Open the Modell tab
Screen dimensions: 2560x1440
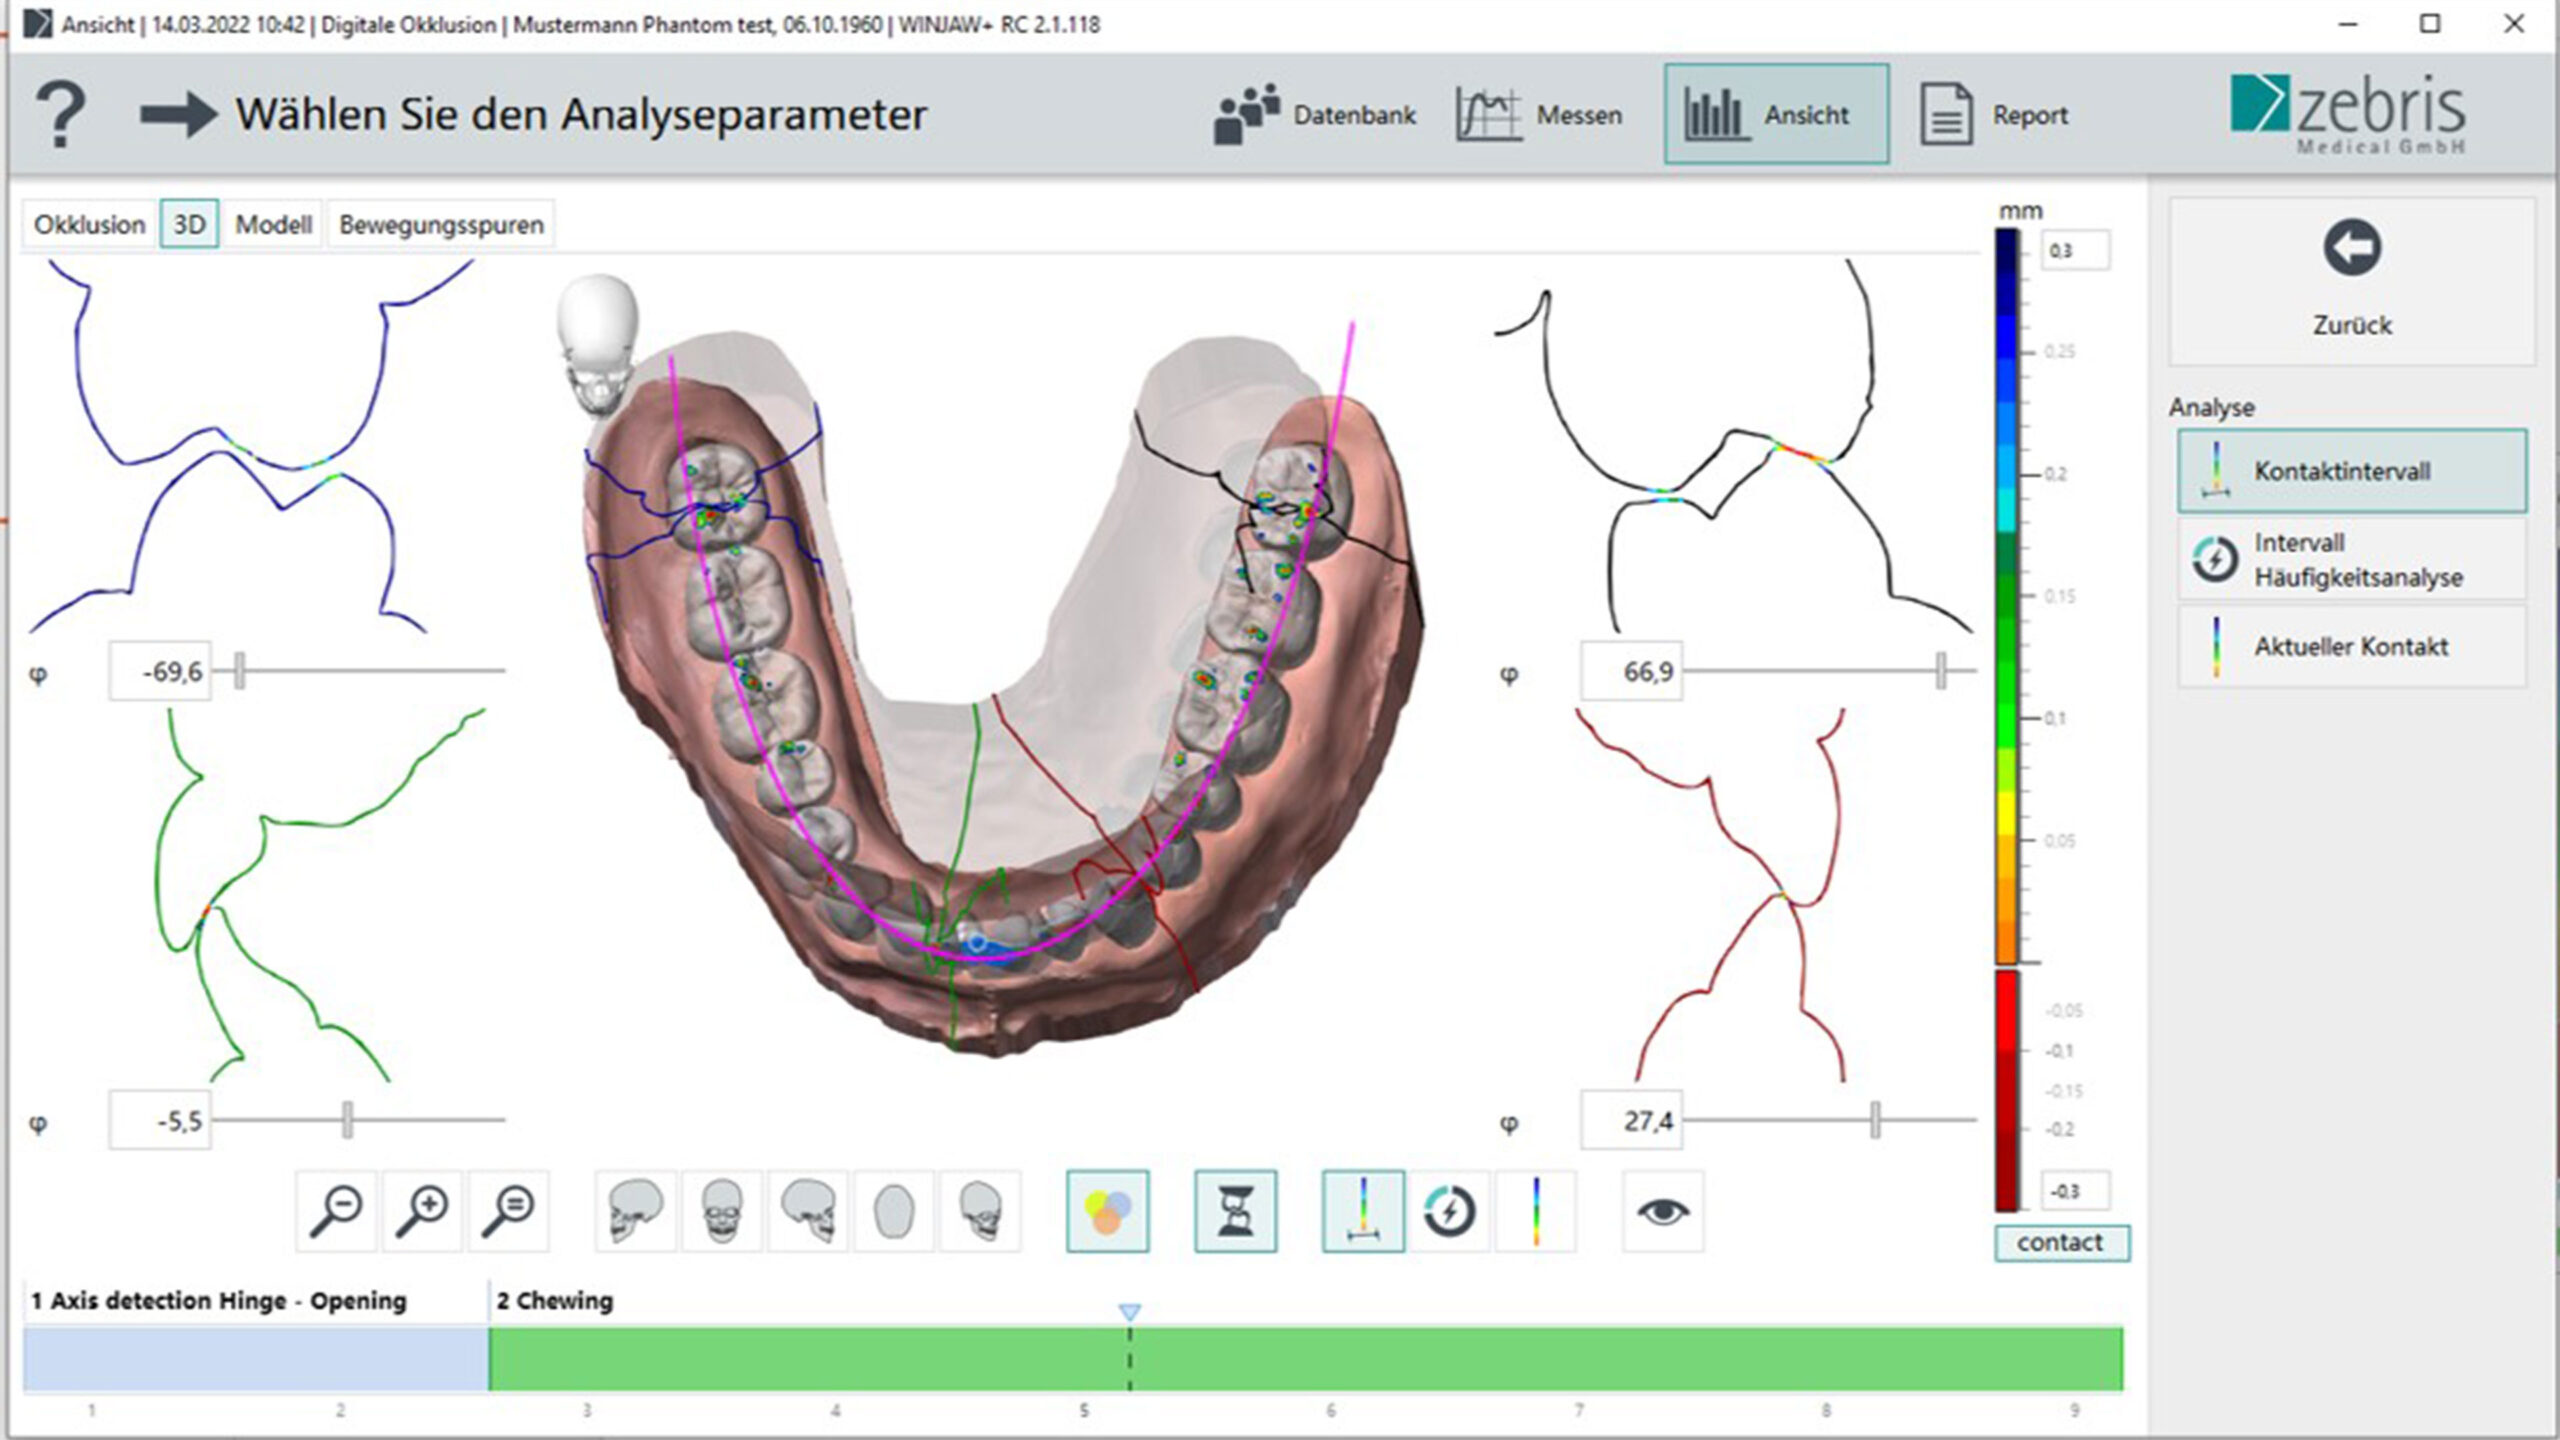(273, 224)
